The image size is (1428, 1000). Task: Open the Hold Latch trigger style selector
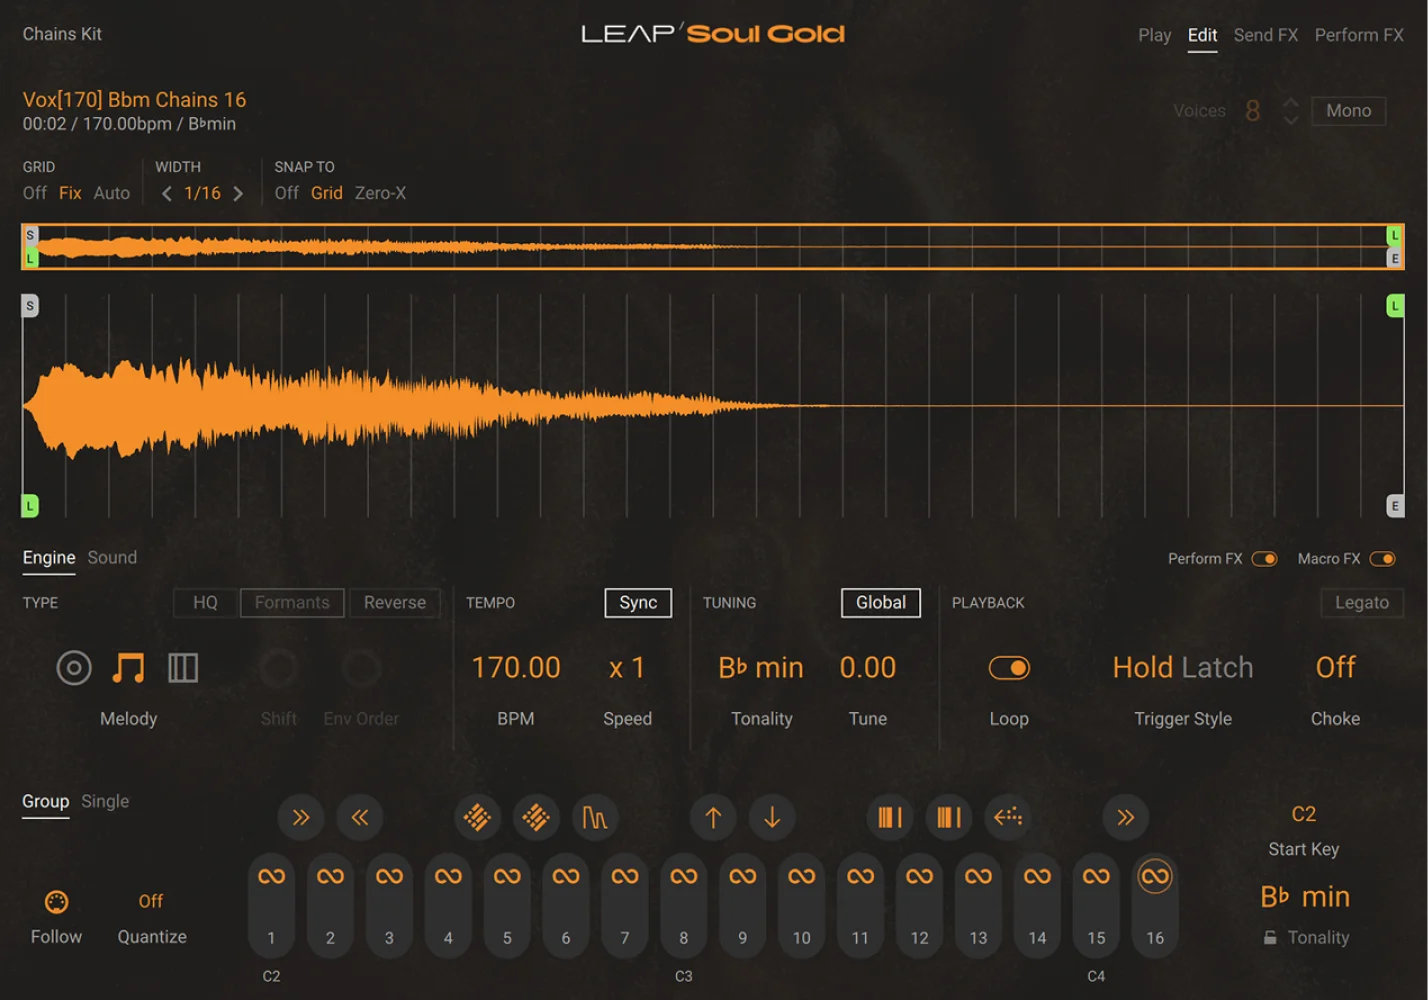[x=1183, y=667]
